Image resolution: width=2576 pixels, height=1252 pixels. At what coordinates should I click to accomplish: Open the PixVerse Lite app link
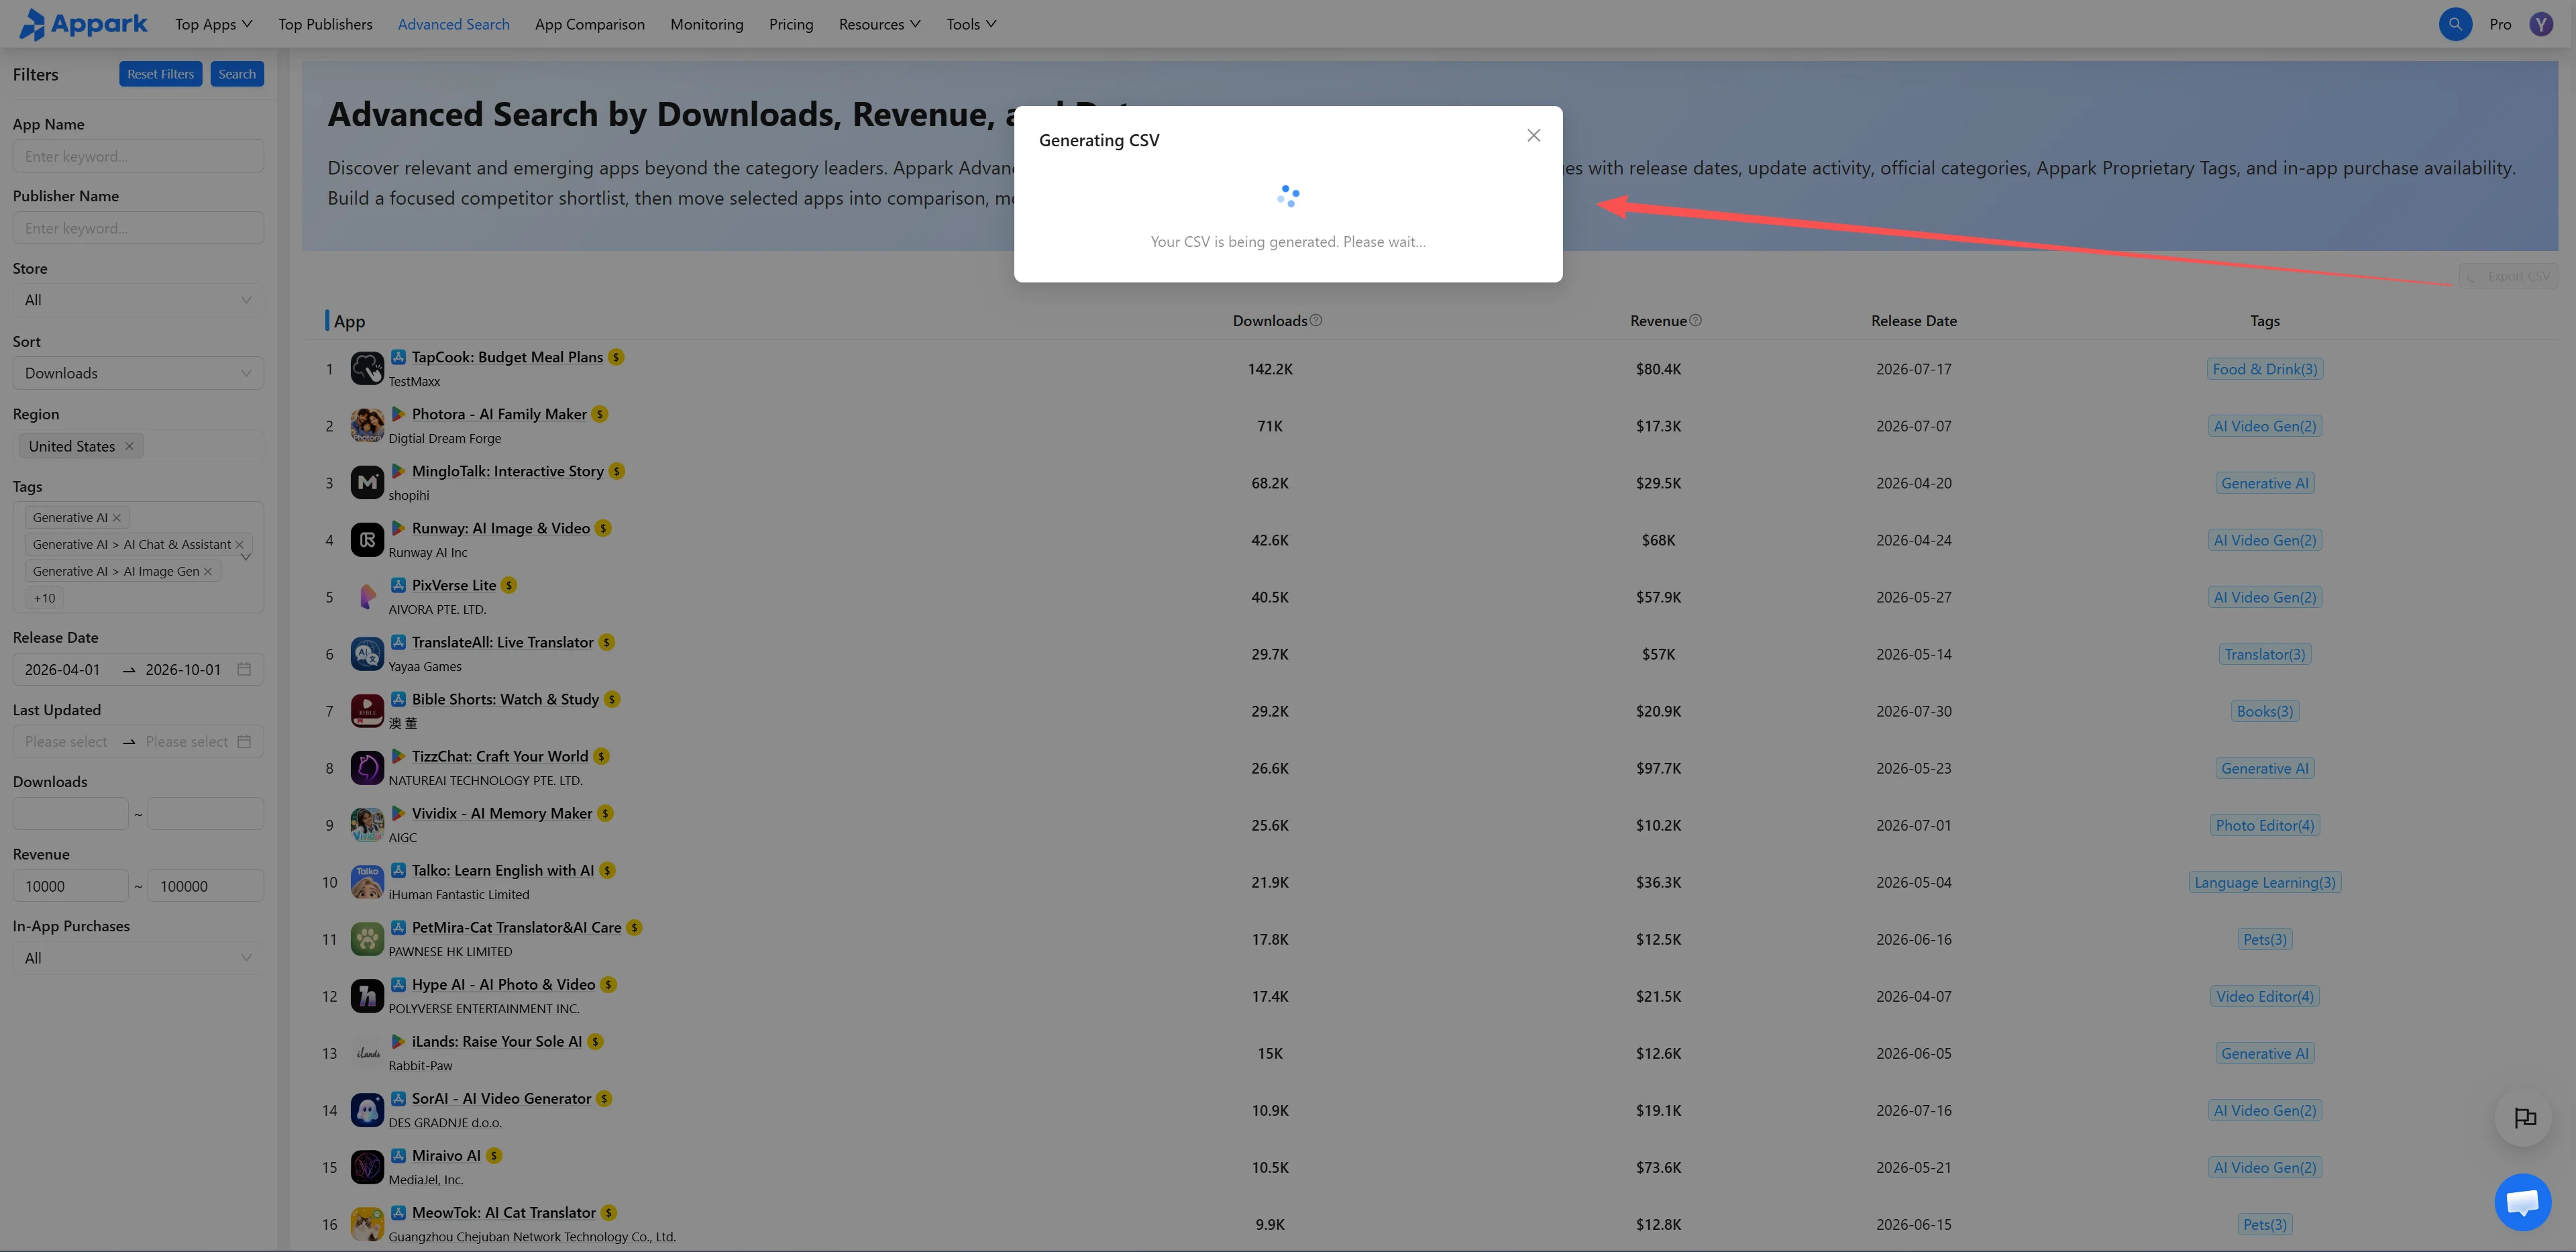click(x=454, y=585)
